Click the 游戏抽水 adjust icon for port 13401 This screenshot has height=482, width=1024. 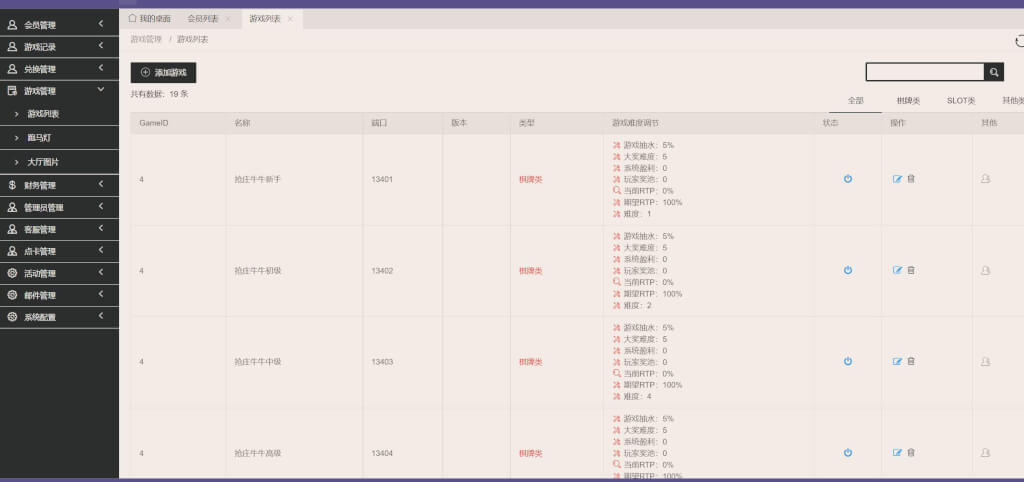click(x=616, y=145)
